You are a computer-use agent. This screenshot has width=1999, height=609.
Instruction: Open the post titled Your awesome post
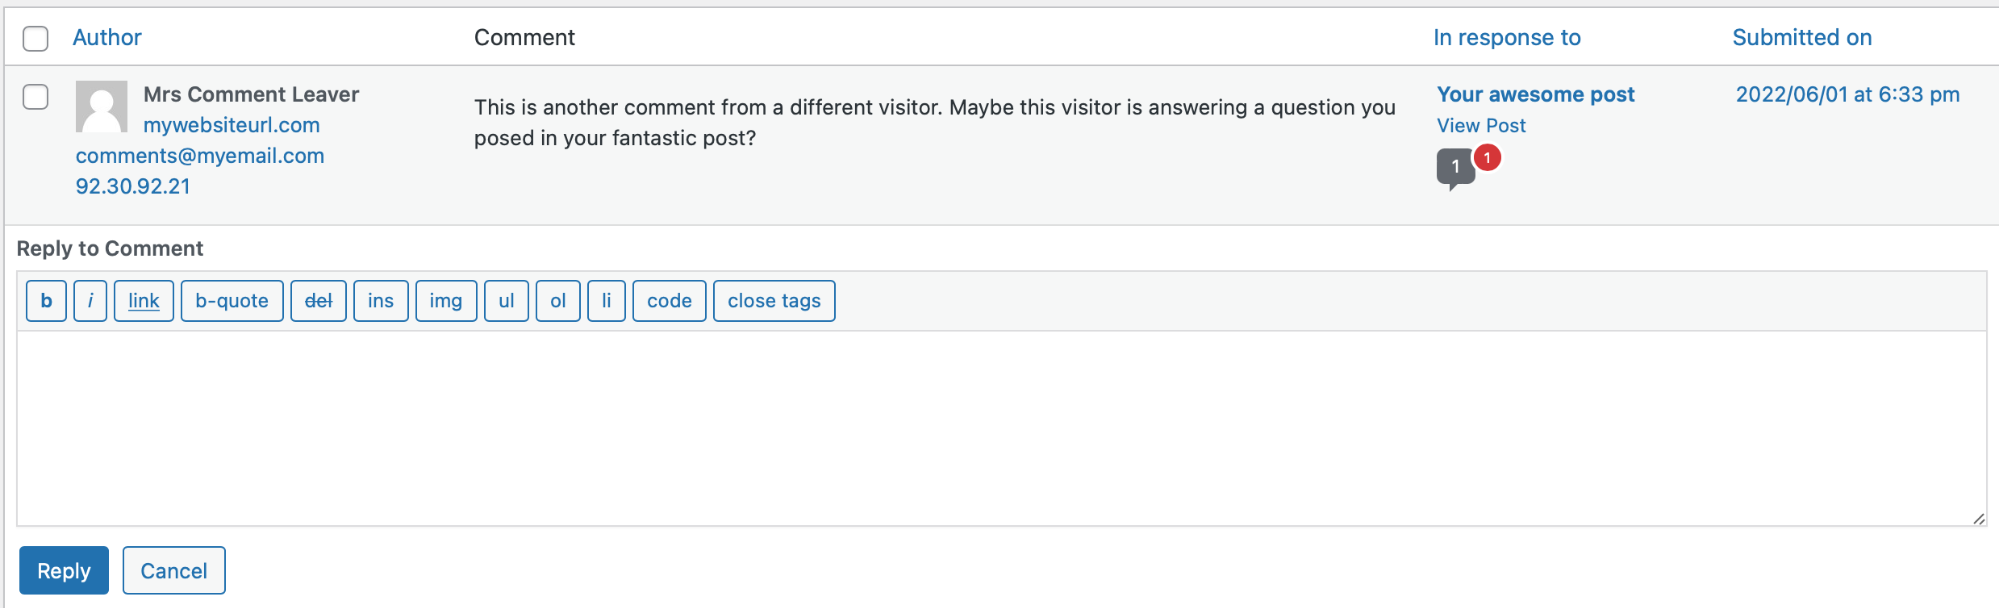(1535, 94)
